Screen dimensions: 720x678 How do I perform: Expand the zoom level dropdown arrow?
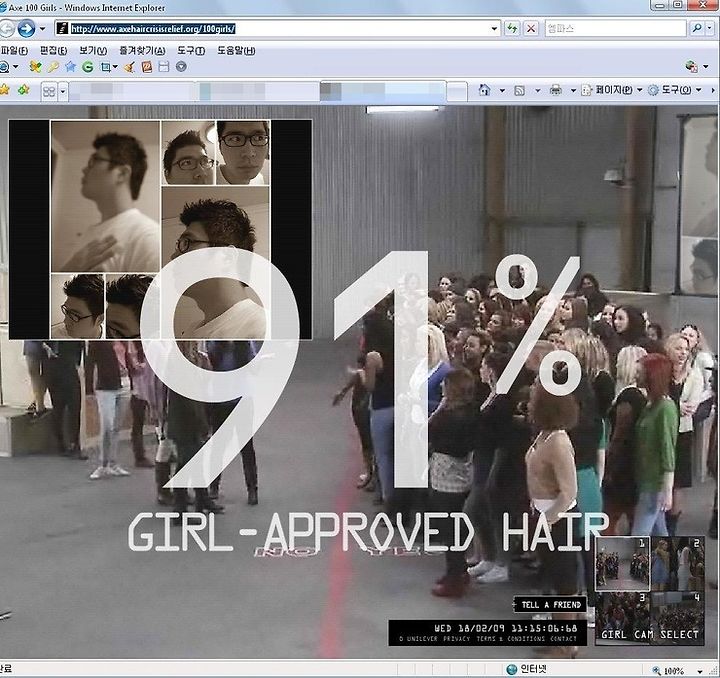coord(699,672)
